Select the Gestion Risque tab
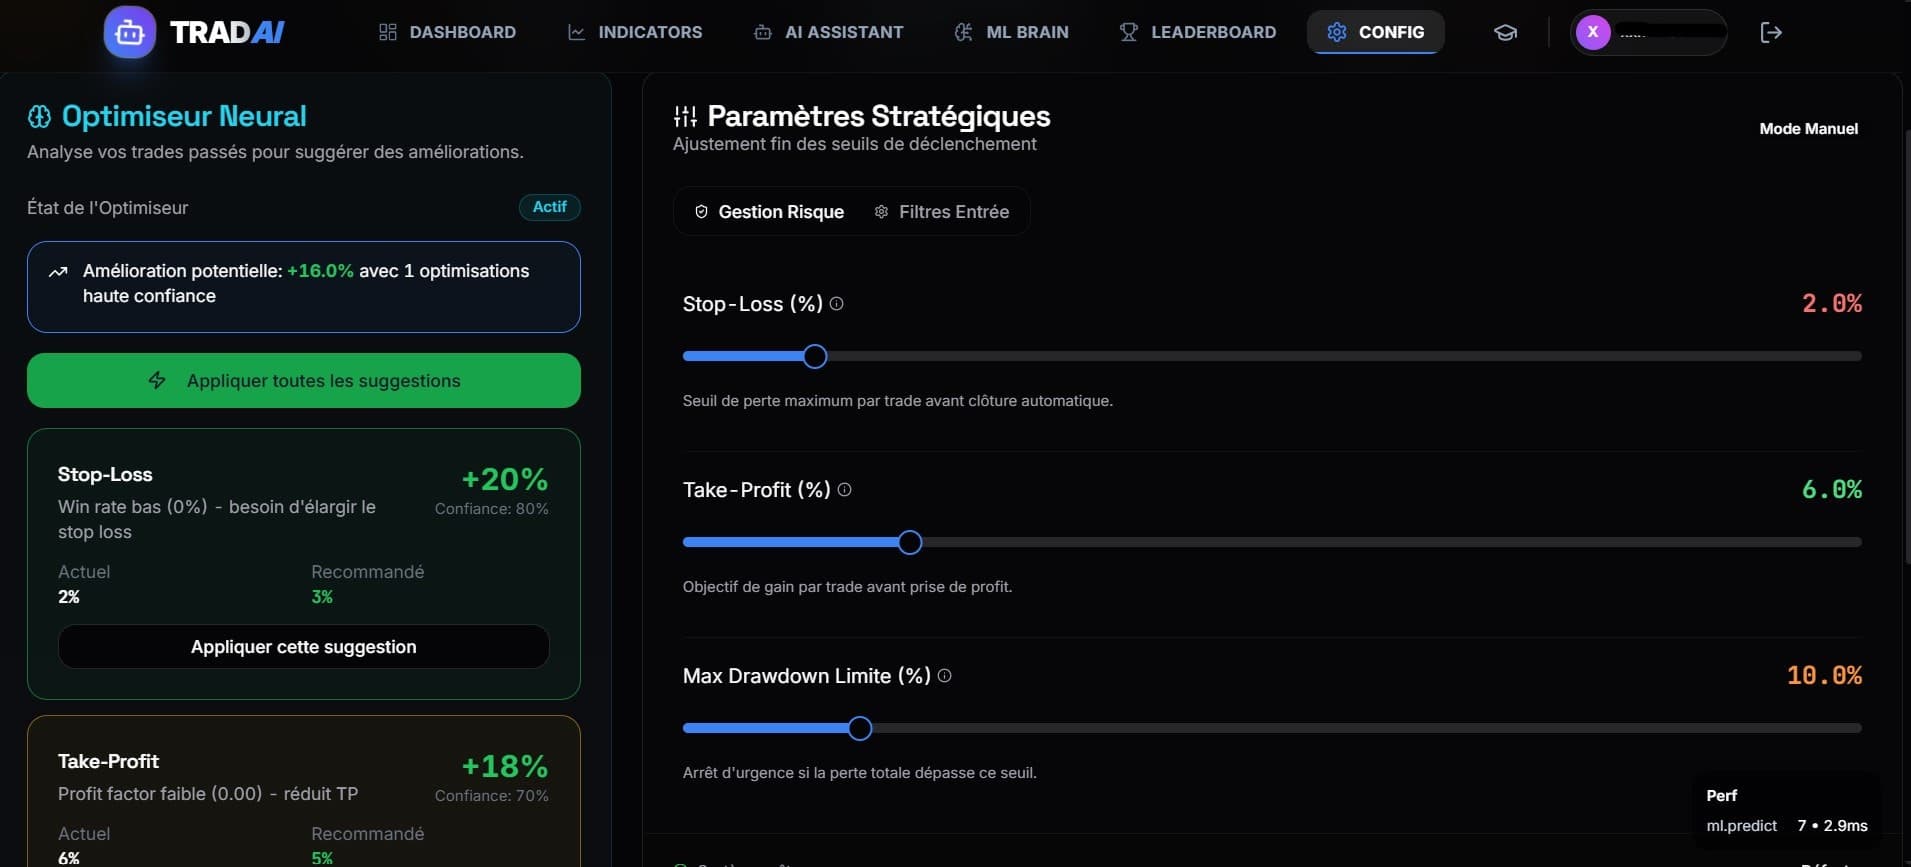1911x867 pixels. tap(769, 211)
